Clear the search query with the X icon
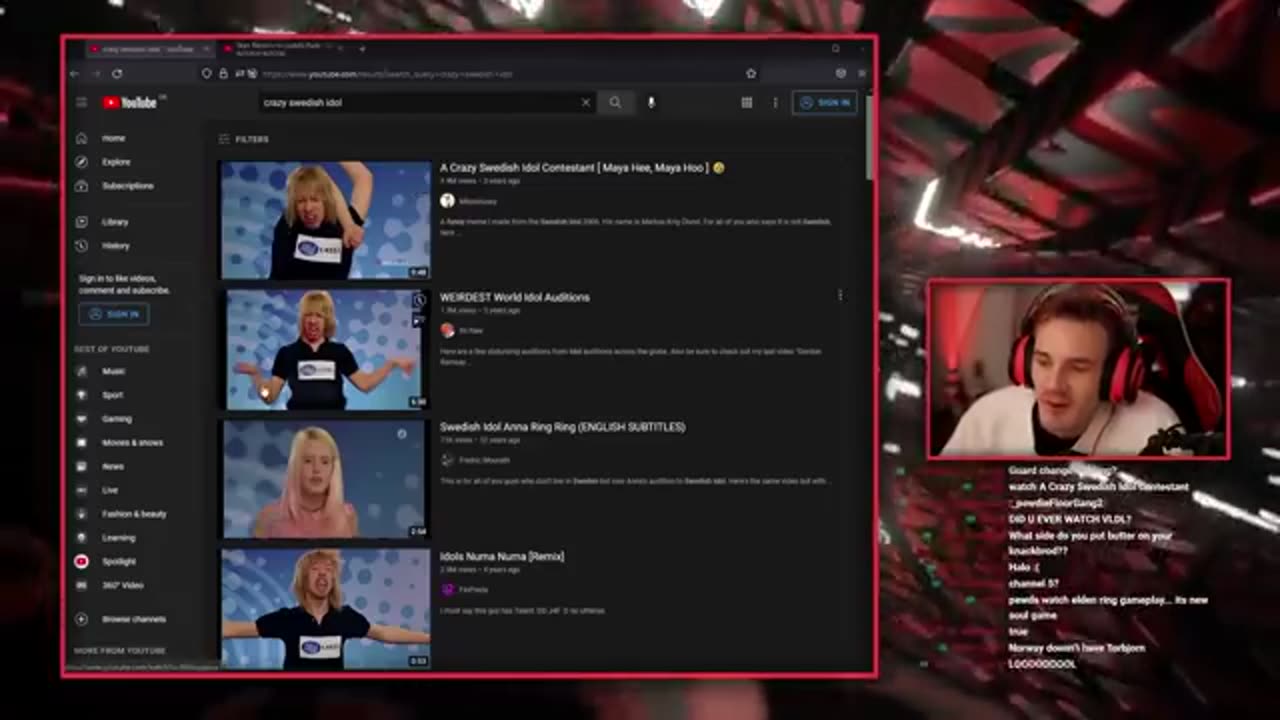 [586, 102]
